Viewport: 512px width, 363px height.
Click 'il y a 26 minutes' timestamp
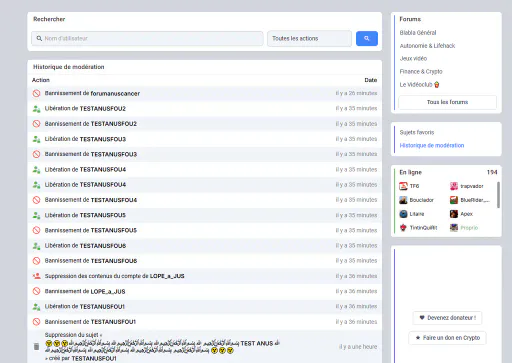coord(356,93)
